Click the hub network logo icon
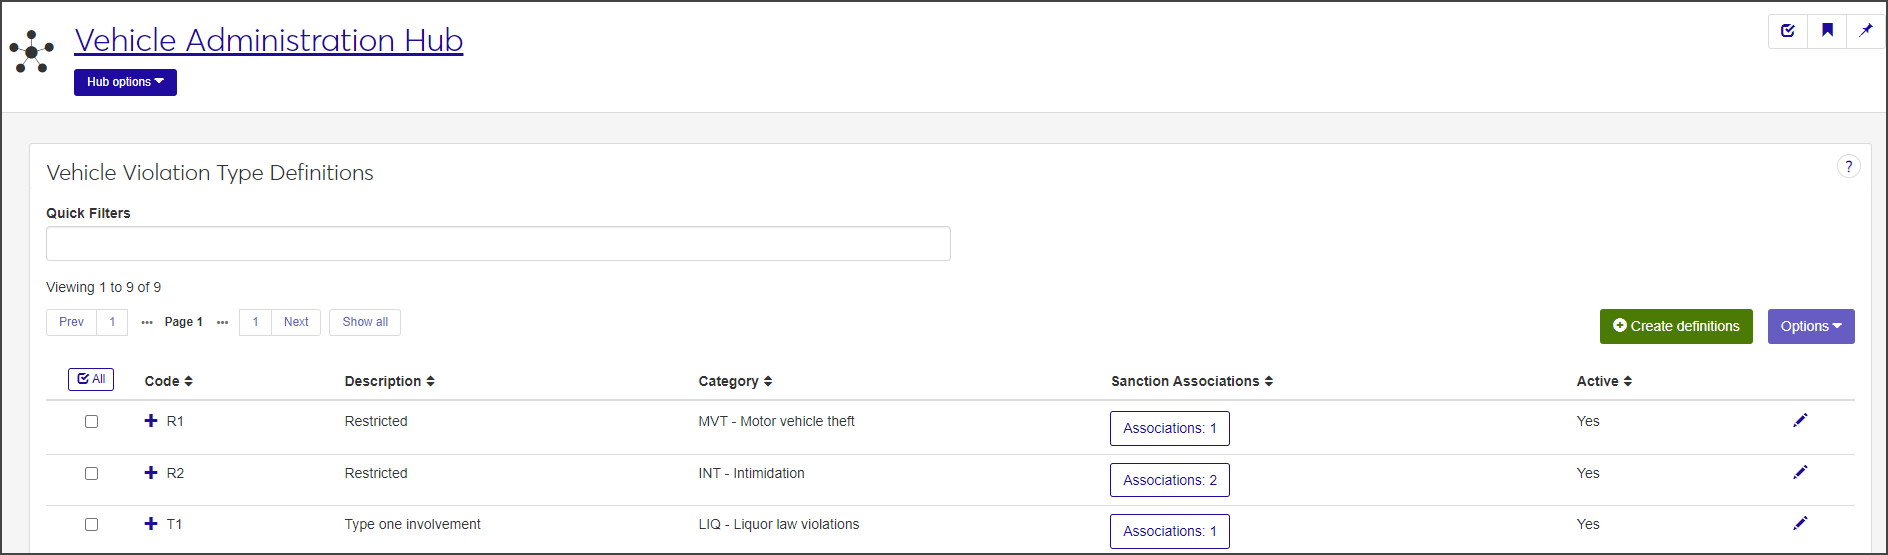The height and width of the screenshot is (555, 1888). pyautogui.click(x=32, y=51)
